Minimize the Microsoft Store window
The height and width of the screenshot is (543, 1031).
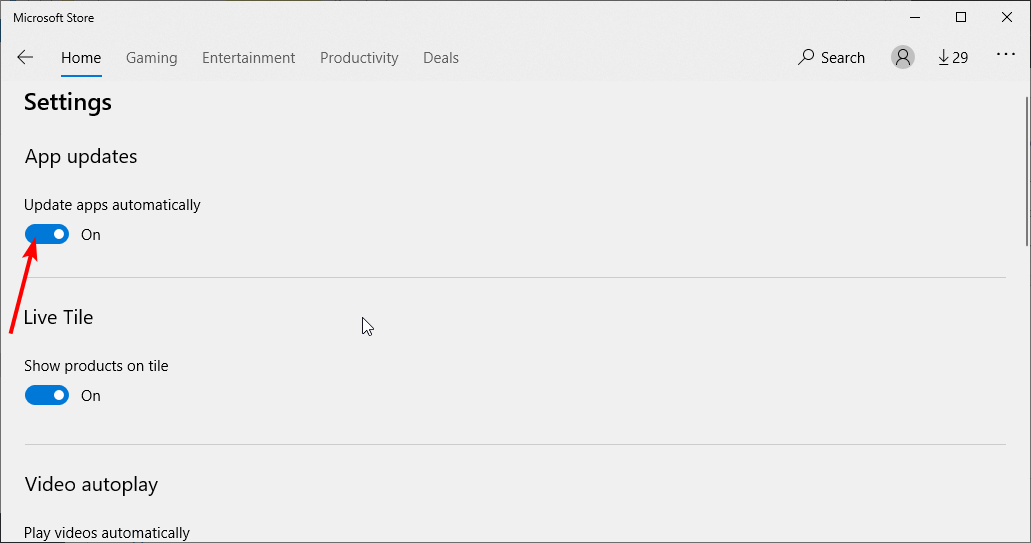(x=915, y=18)
